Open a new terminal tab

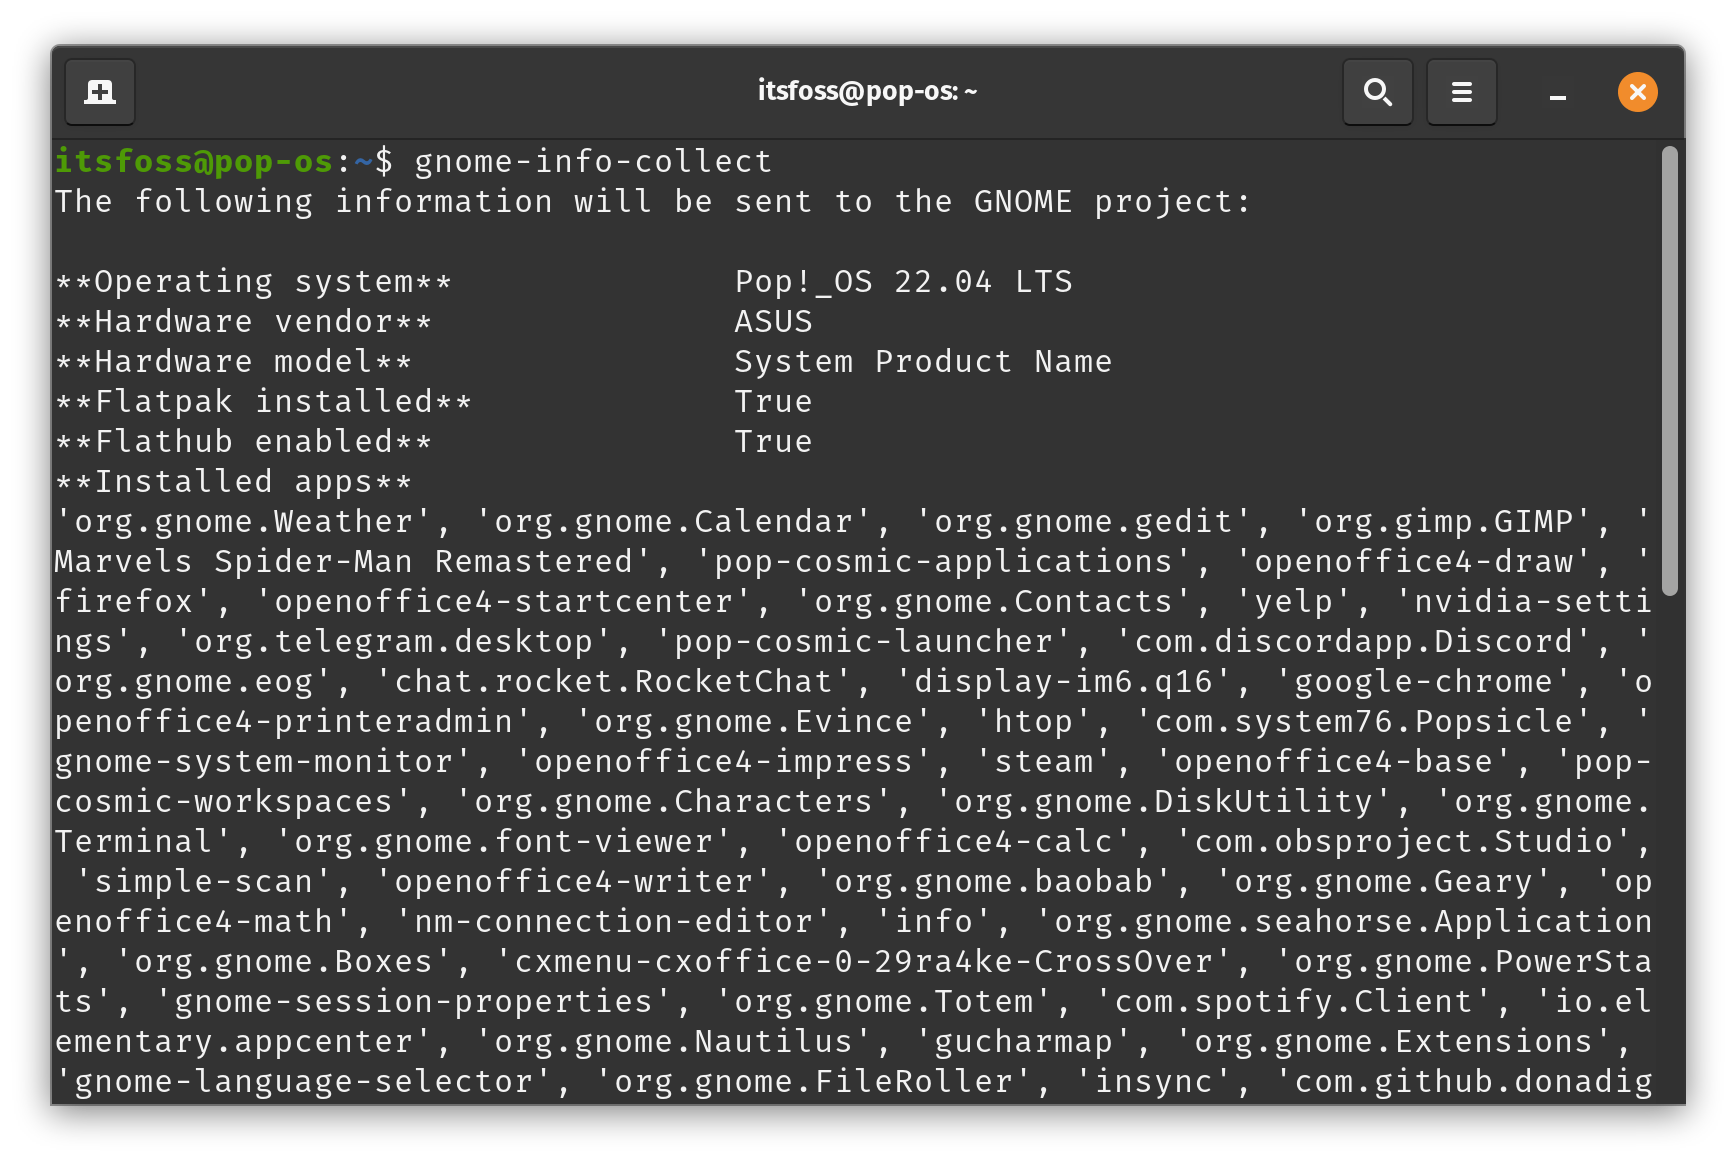pyautogui.click(x=99, y=91)
